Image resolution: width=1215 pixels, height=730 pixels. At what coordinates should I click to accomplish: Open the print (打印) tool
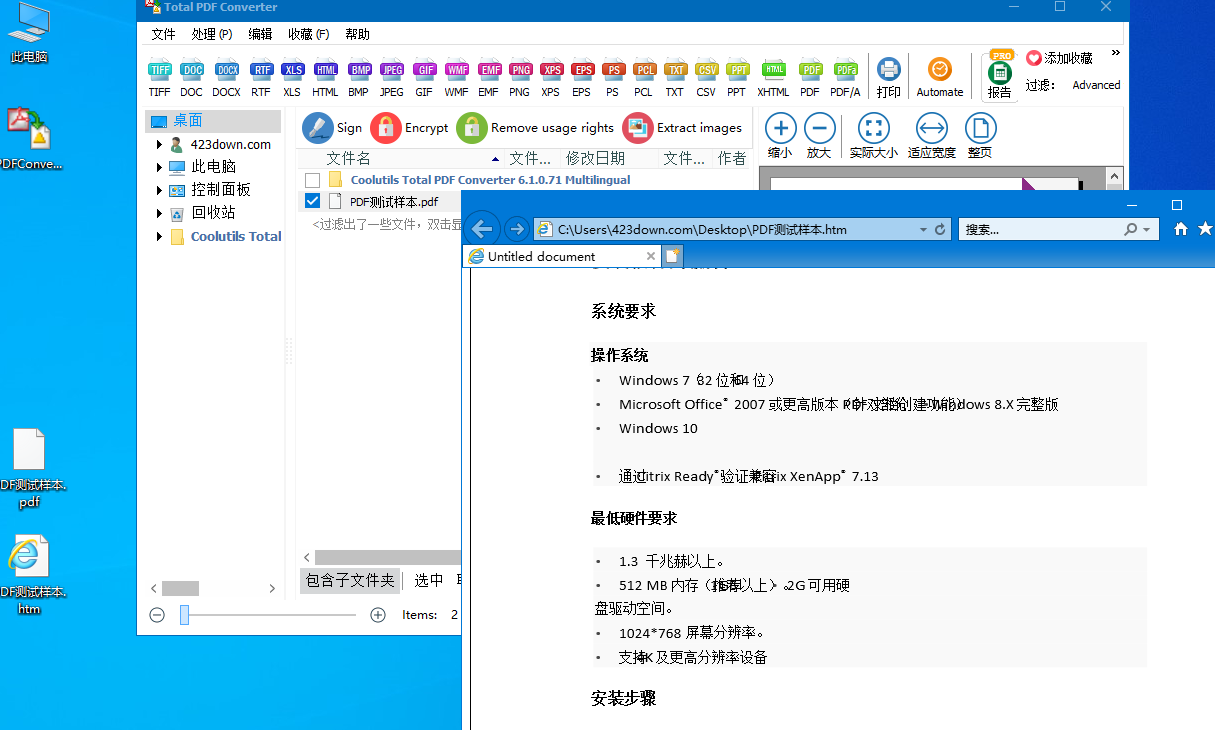(889, 78)
